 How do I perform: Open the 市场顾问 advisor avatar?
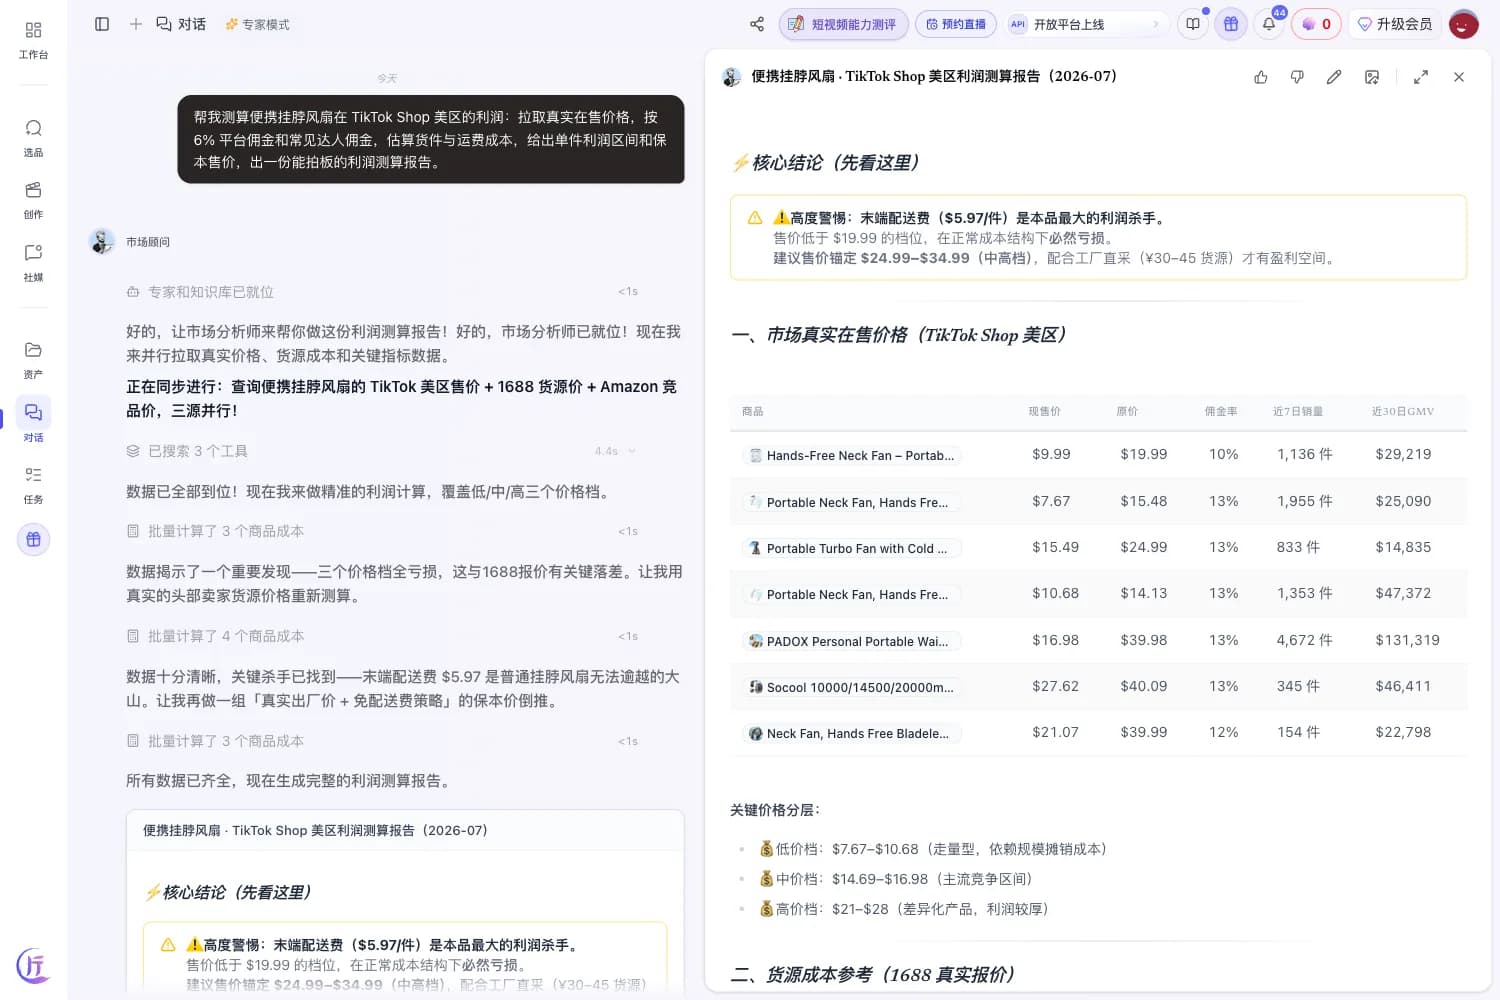(x=102, y=242)
